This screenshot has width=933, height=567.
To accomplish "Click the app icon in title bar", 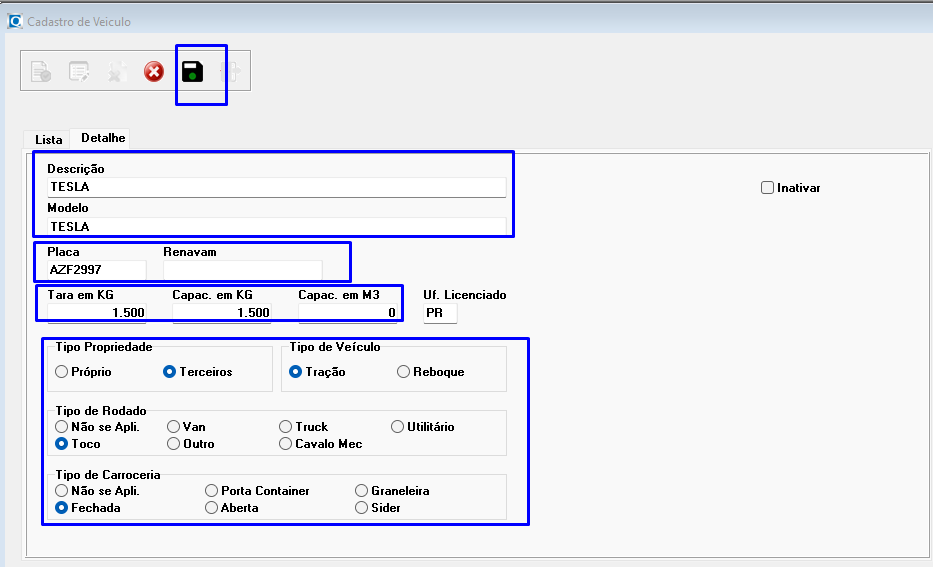I will pyautogui.click(x=14, y=21).
